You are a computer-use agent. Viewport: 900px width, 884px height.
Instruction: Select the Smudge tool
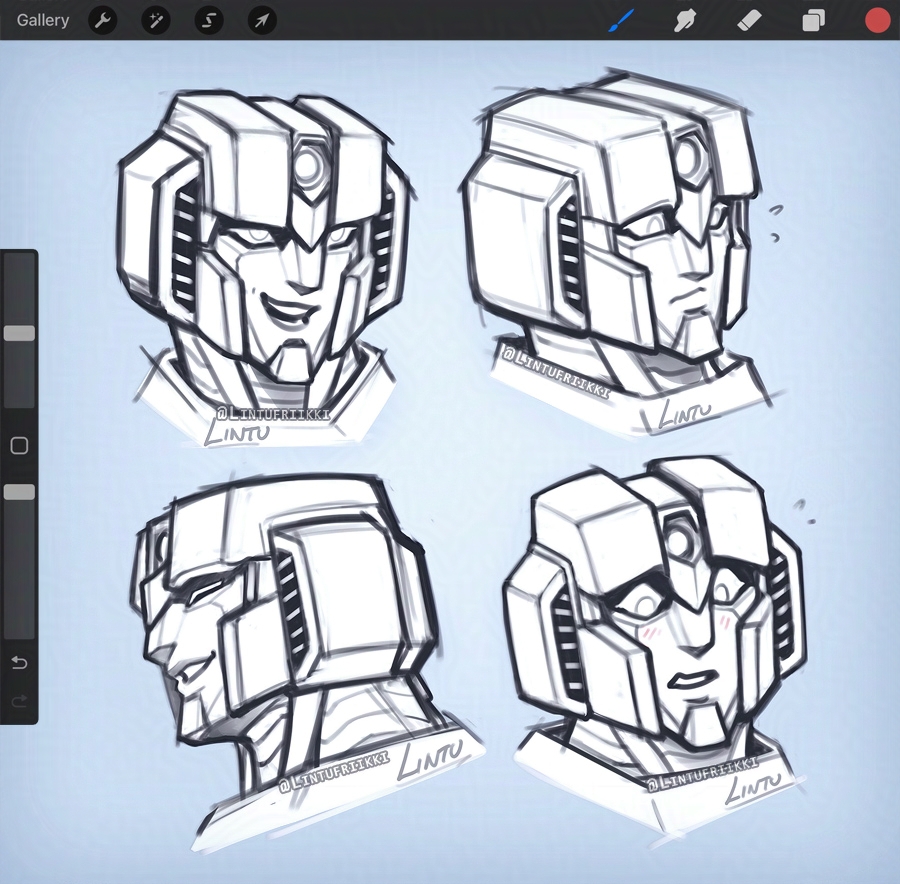click(x=685, y=21)
